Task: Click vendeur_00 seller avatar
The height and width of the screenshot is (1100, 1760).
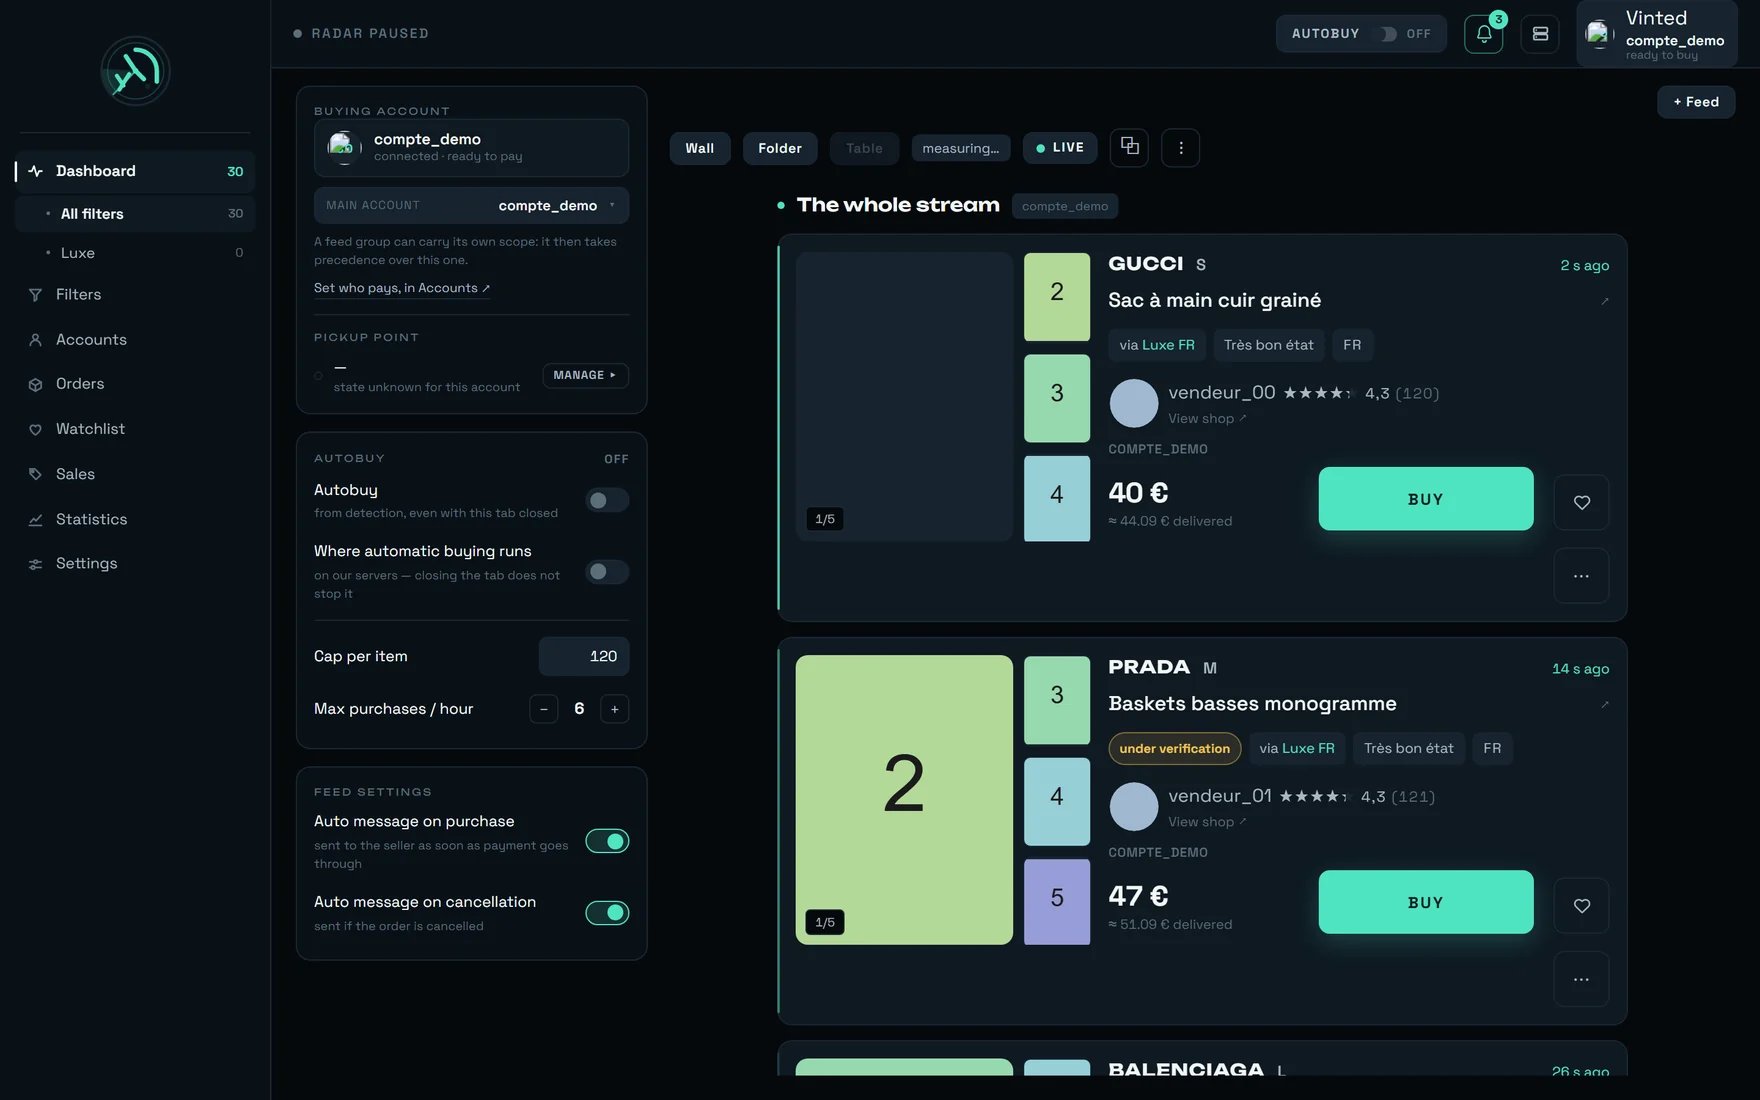Action: pyautogui.click(x=1134, y=403)
